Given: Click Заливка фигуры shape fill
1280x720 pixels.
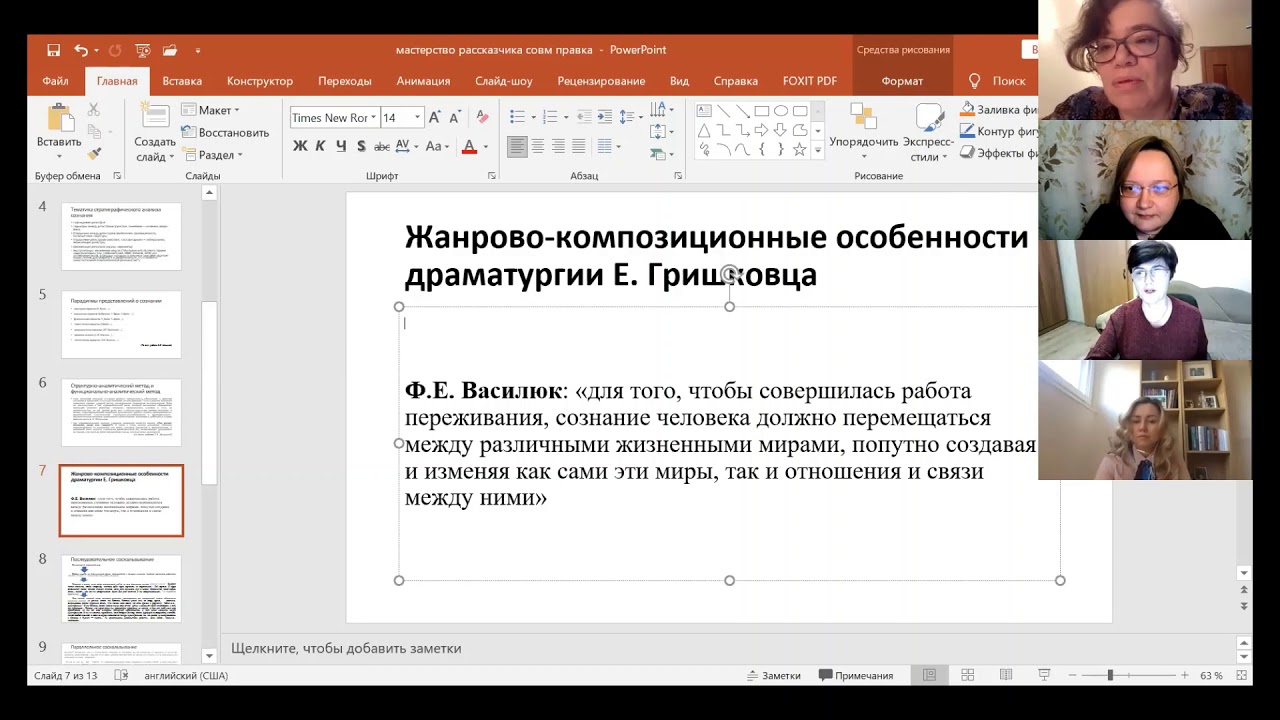Looking at the screenshot, I should pyautogui.click(x=998, y=110).
